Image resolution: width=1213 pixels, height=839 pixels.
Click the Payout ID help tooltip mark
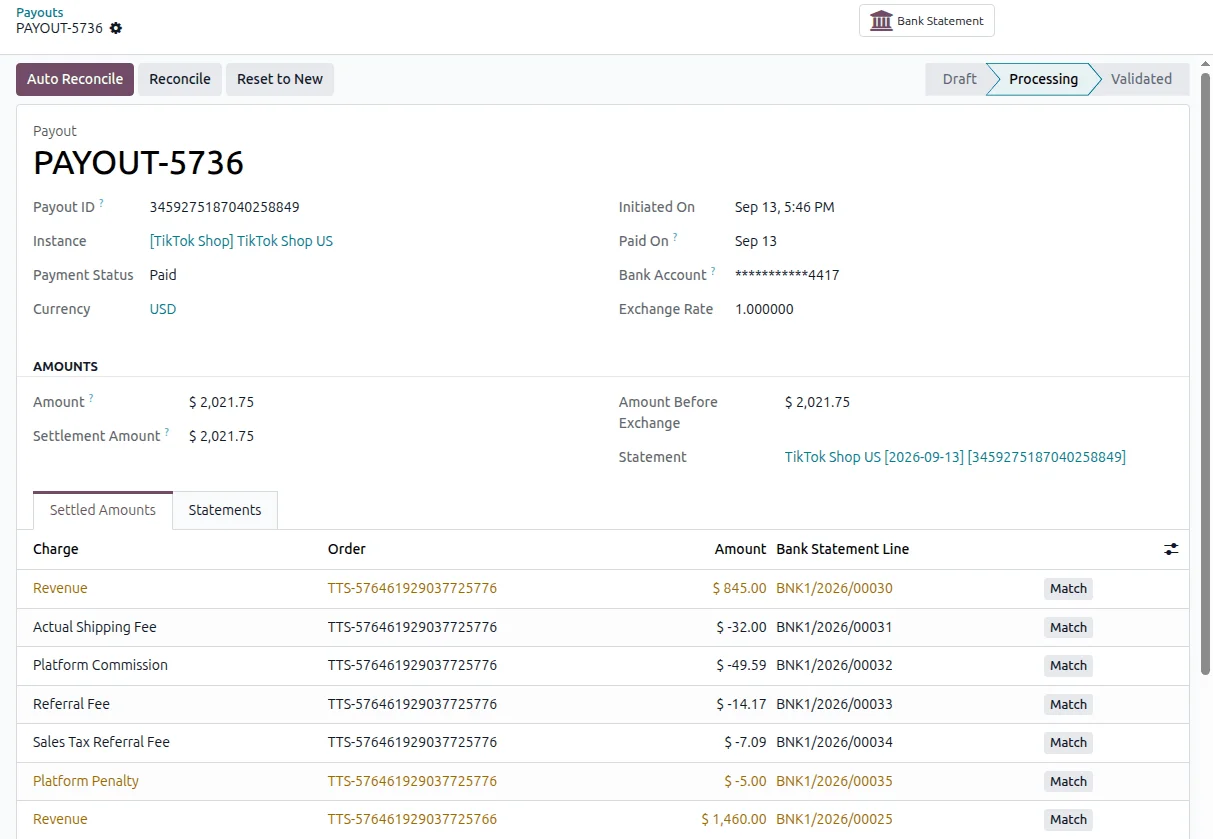click(x=101, y=203)
